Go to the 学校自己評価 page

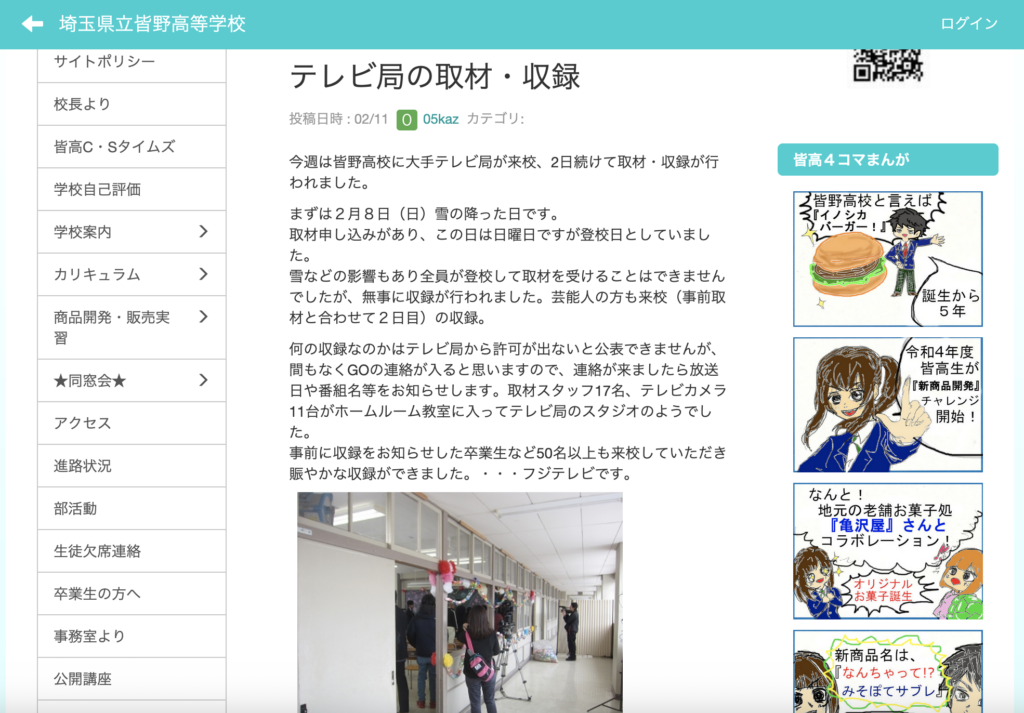click(97, 189)
